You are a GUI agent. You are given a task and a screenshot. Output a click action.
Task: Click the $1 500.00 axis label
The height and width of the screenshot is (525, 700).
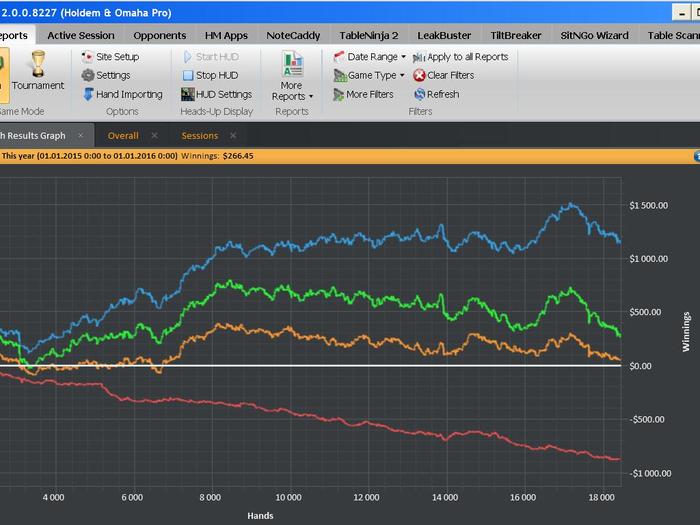click(648, 205)
